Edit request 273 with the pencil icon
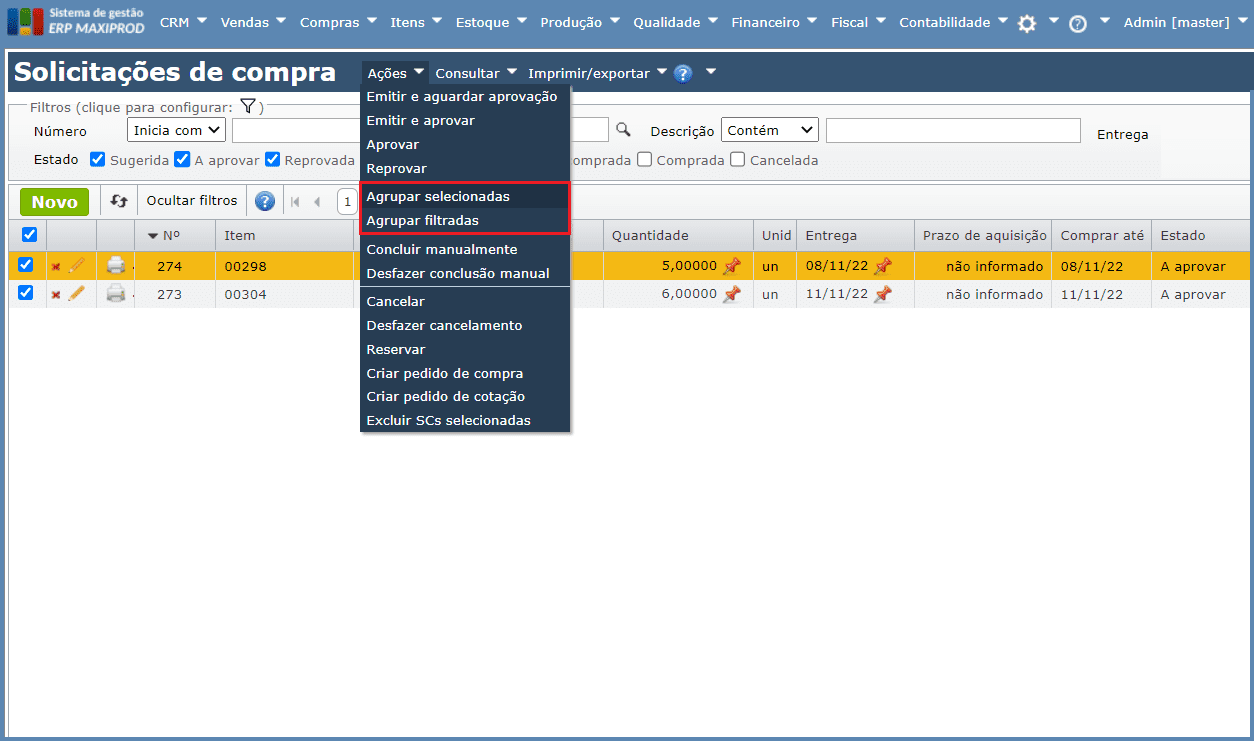1254x741 pixels. pyautogui.click(x=76, y=293)
